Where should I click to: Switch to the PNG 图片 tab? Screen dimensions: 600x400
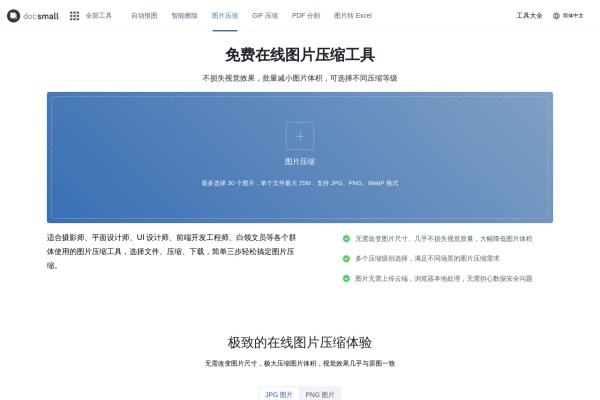pyautogui.click(x=320, y=394)
